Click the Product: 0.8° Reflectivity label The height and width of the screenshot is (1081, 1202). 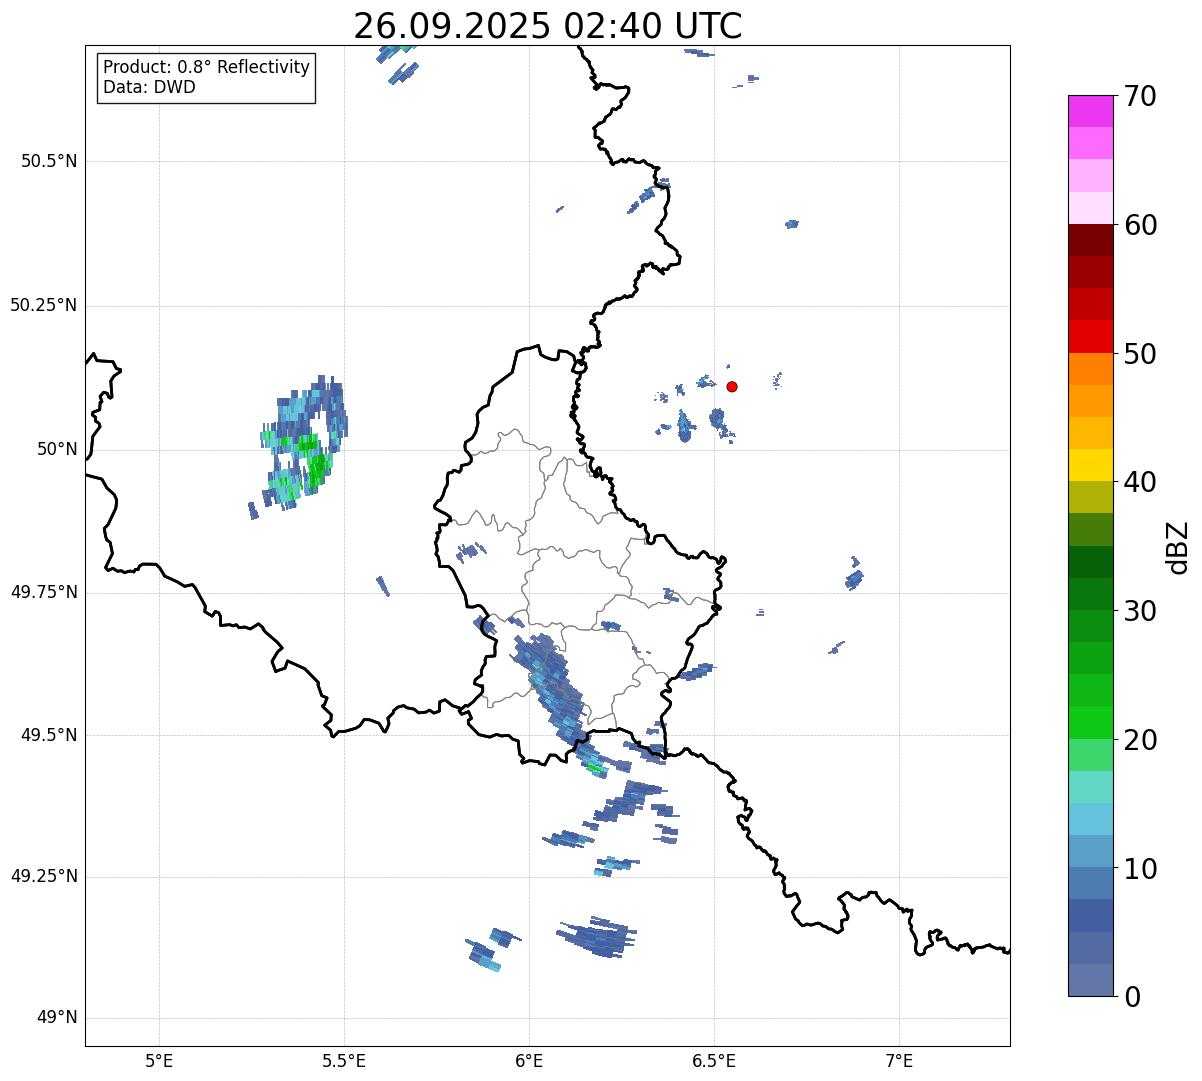tap(207, 67)
